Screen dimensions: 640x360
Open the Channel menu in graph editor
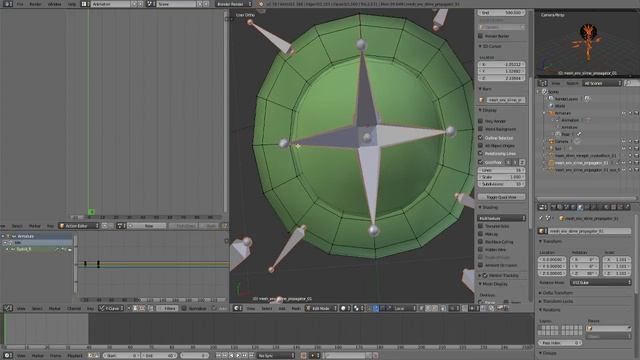(x=74, y=308)
